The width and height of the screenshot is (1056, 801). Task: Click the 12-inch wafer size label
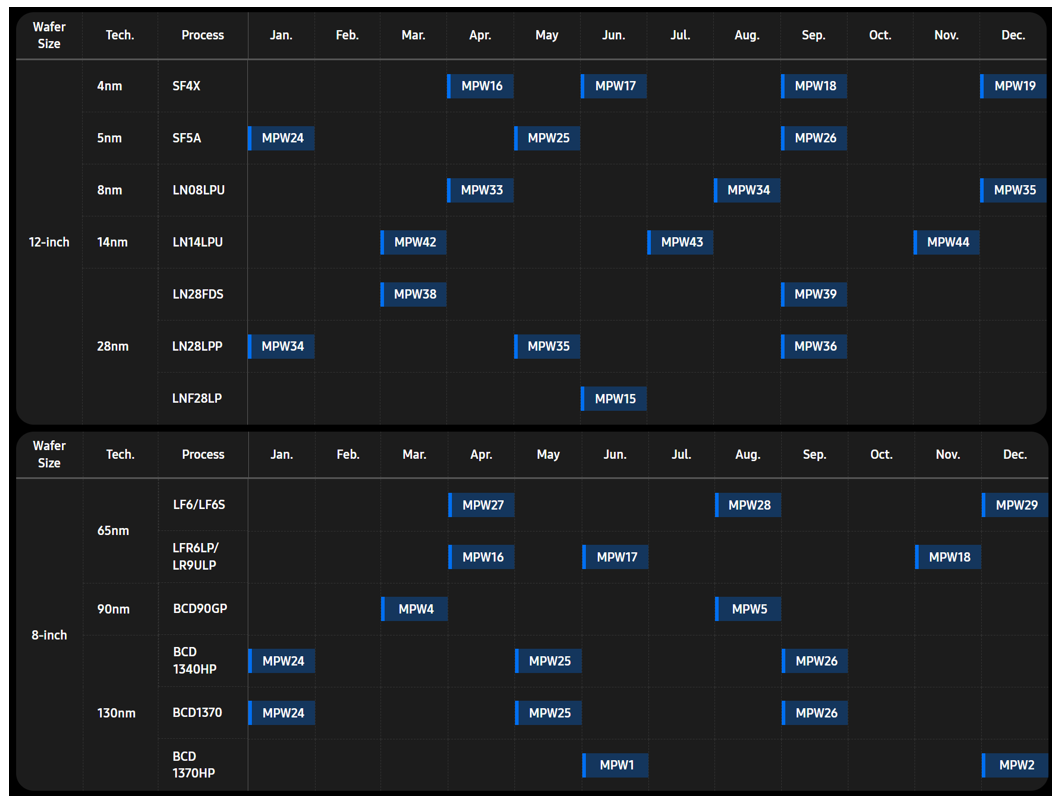click(49, 243)
